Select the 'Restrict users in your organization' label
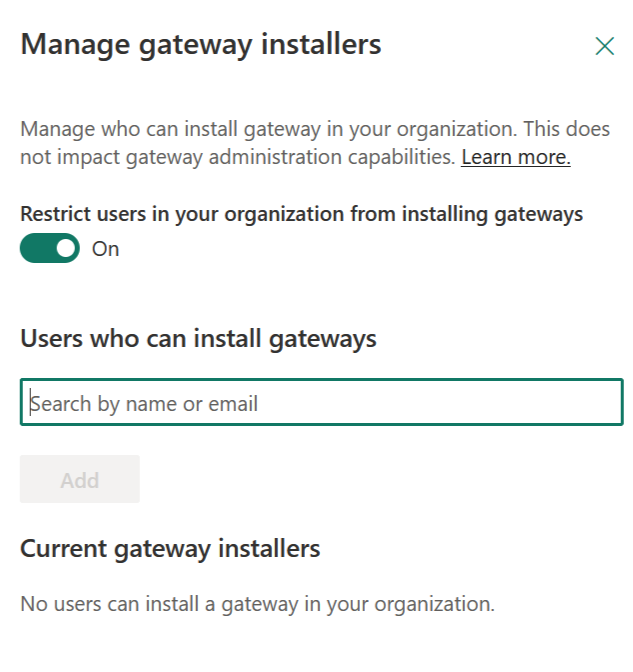This screenshot has height=672, width=633. tap(301, 213)
